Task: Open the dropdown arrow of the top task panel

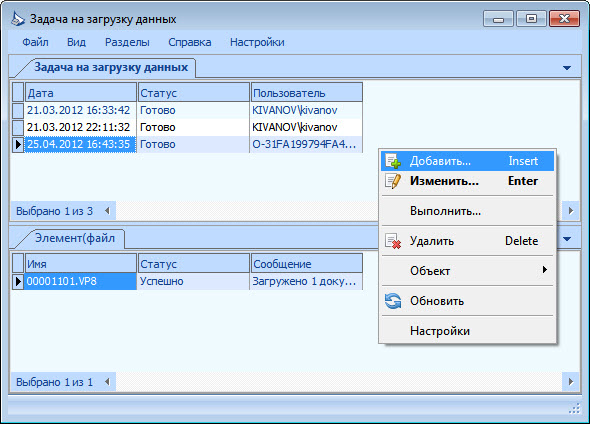Action: pos(567,68)
